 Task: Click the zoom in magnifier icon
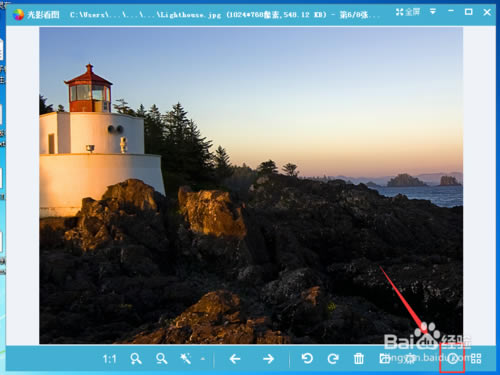136,359
